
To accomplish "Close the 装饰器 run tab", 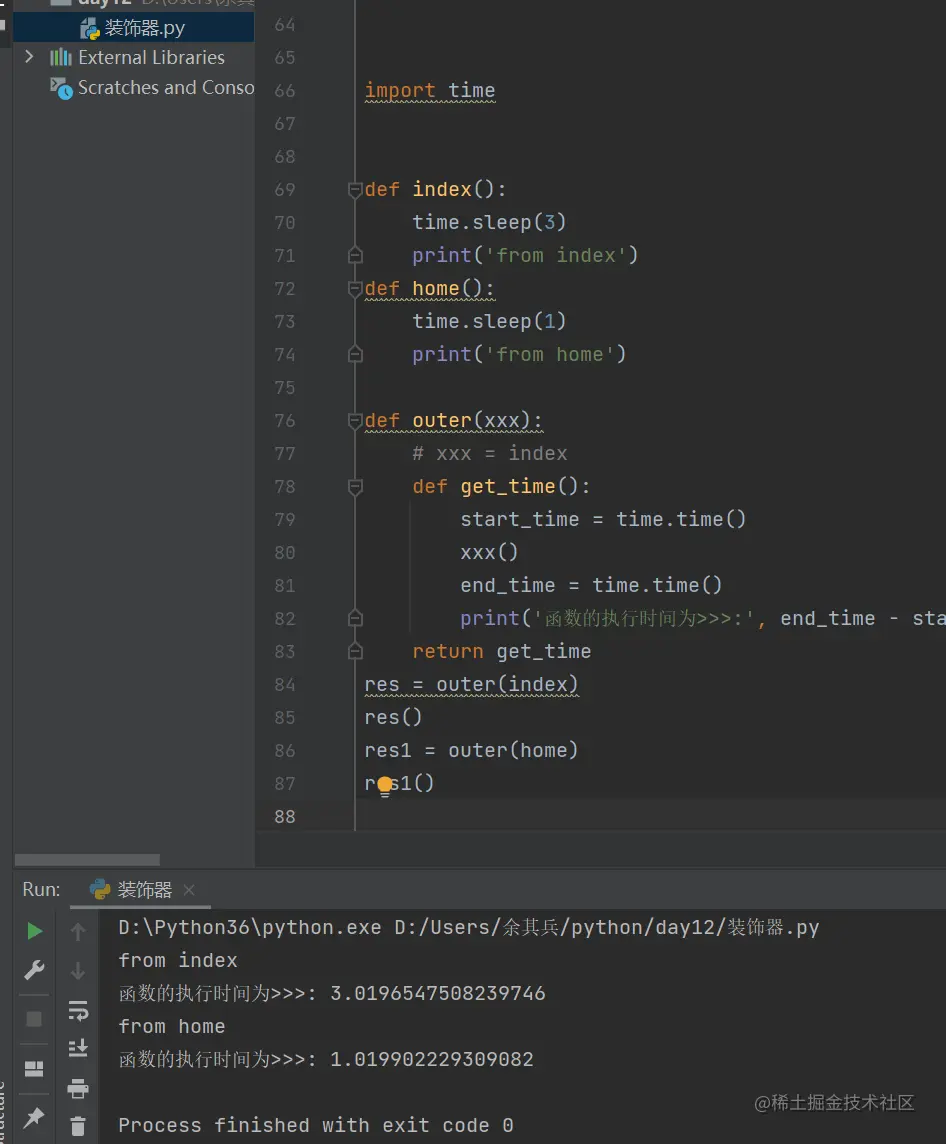I will pos(189,890).
